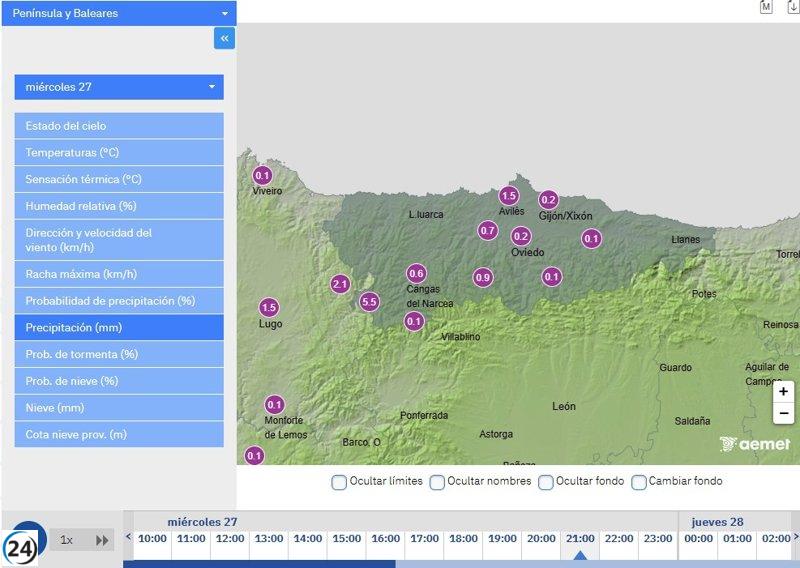Toggle the Ocultar nombres checkbox
This screenshot has height=568, width=800.
[x=437, y=482]
